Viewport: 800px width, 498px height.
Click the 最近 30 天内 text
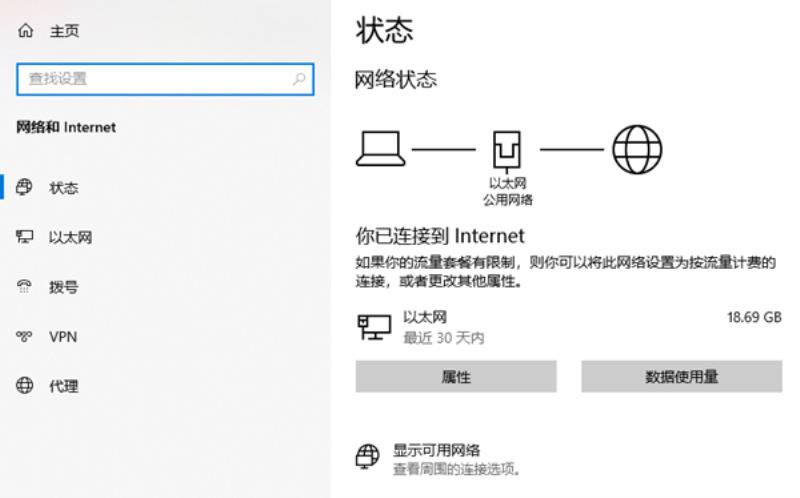click(444, 338)
